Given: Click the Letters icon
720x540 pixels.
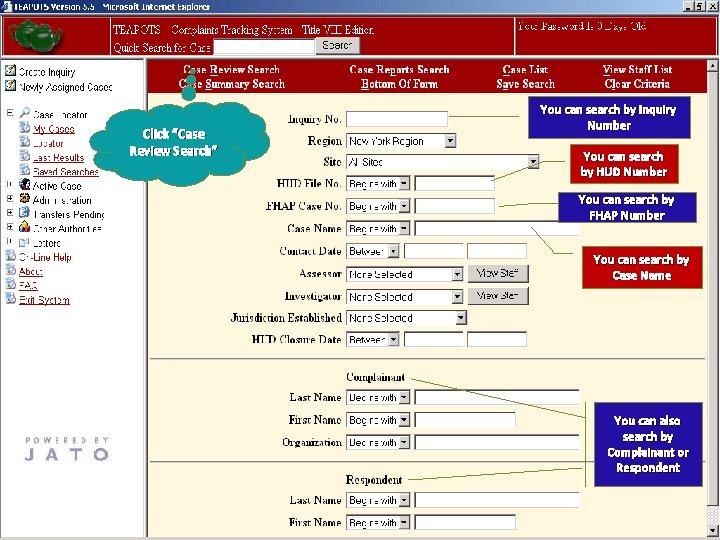Looking at the screenshot, I should (25, 242).
